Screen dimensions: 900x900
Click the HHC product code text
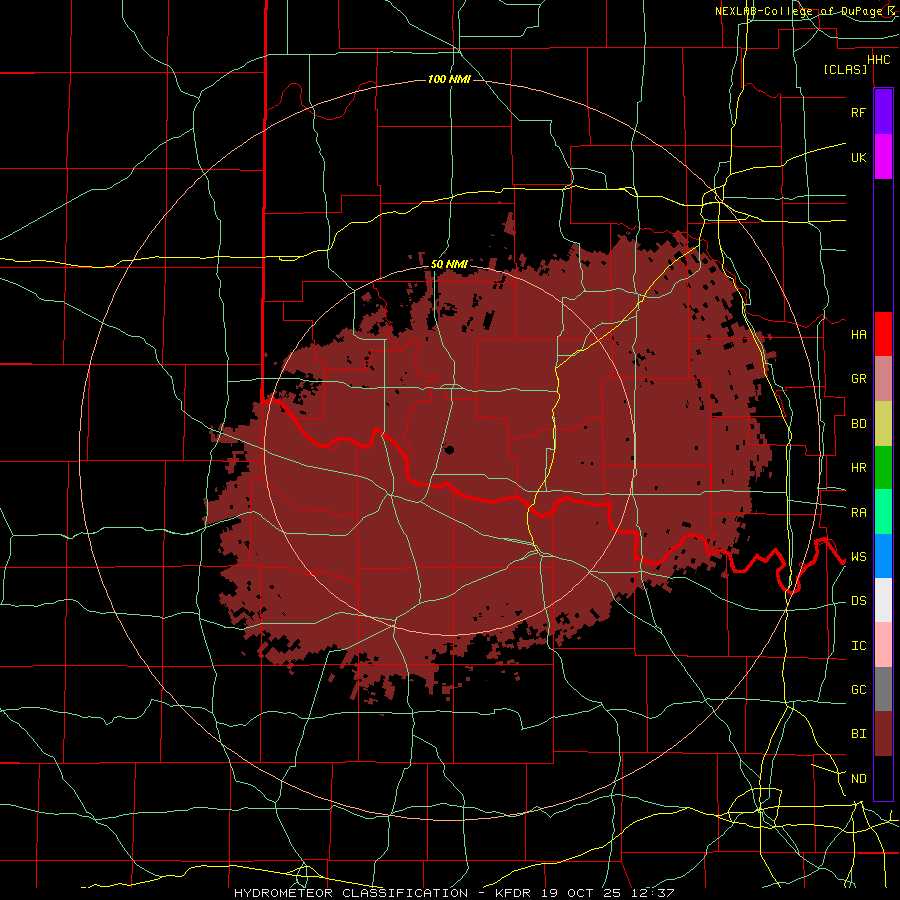[878, 60]
